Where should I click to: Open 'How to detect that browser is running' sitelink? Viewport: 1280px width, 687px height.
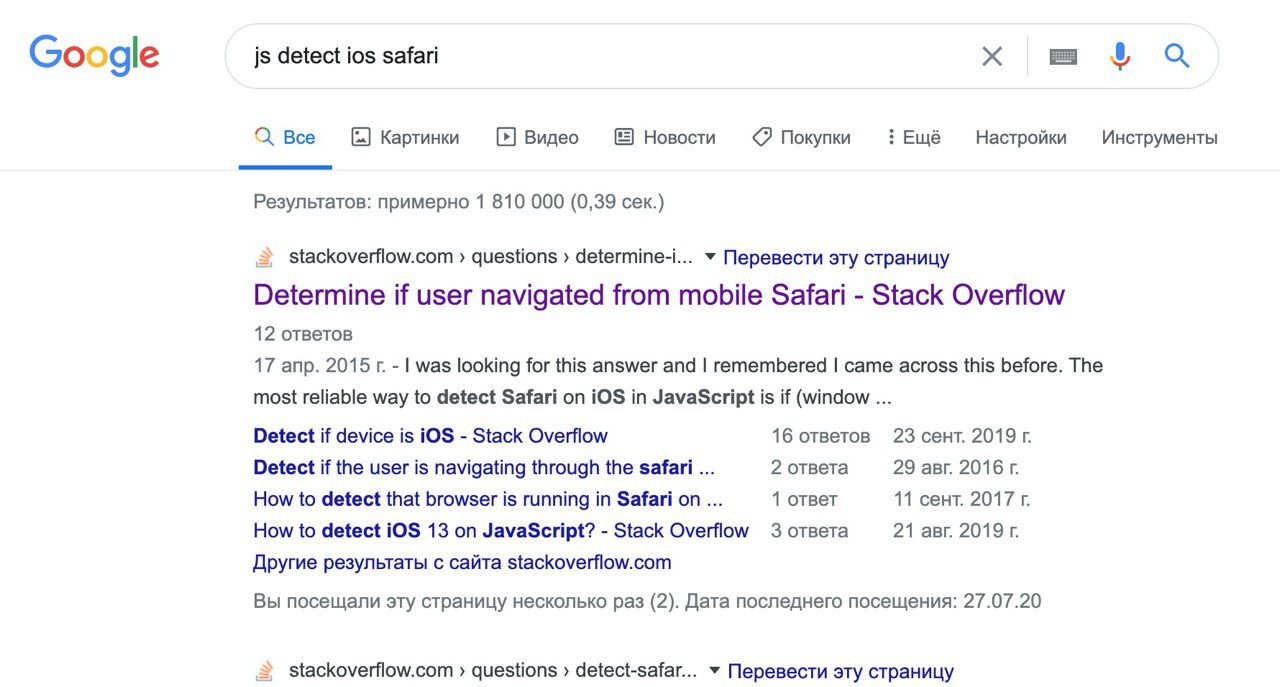pos(488,499)
